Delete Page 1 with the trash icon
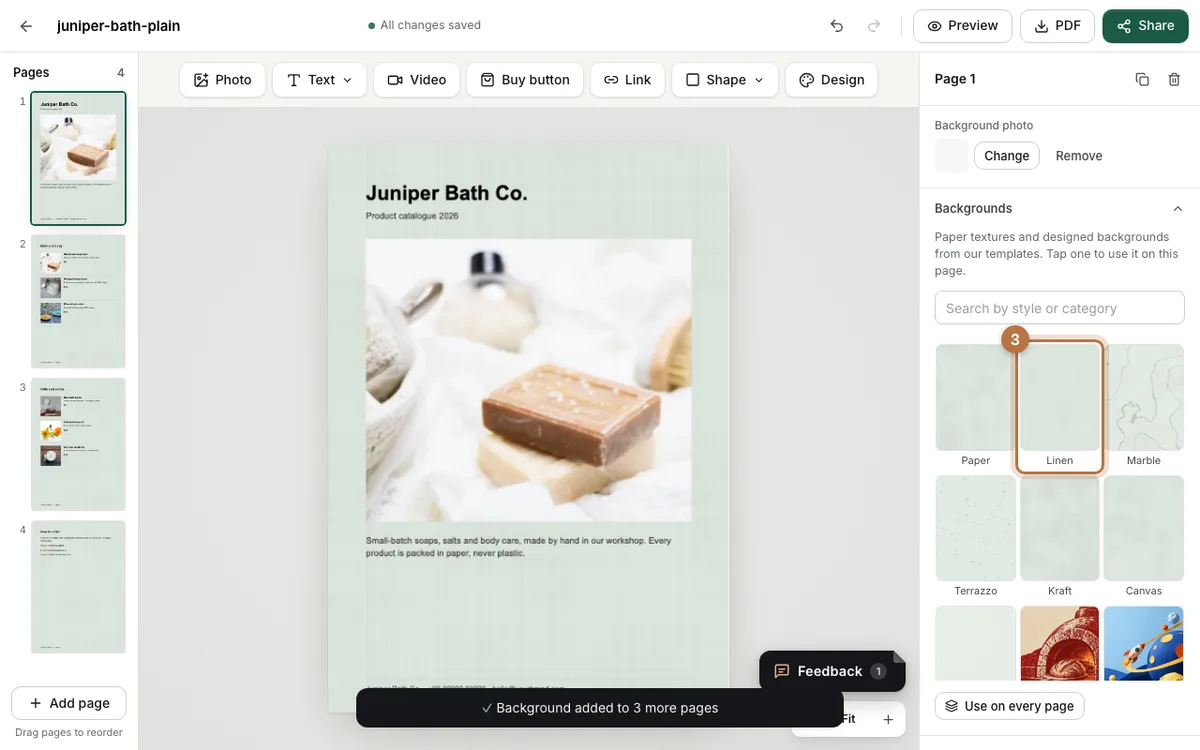The width and height of the screenshot is (1200, 750). point(1174,79)
